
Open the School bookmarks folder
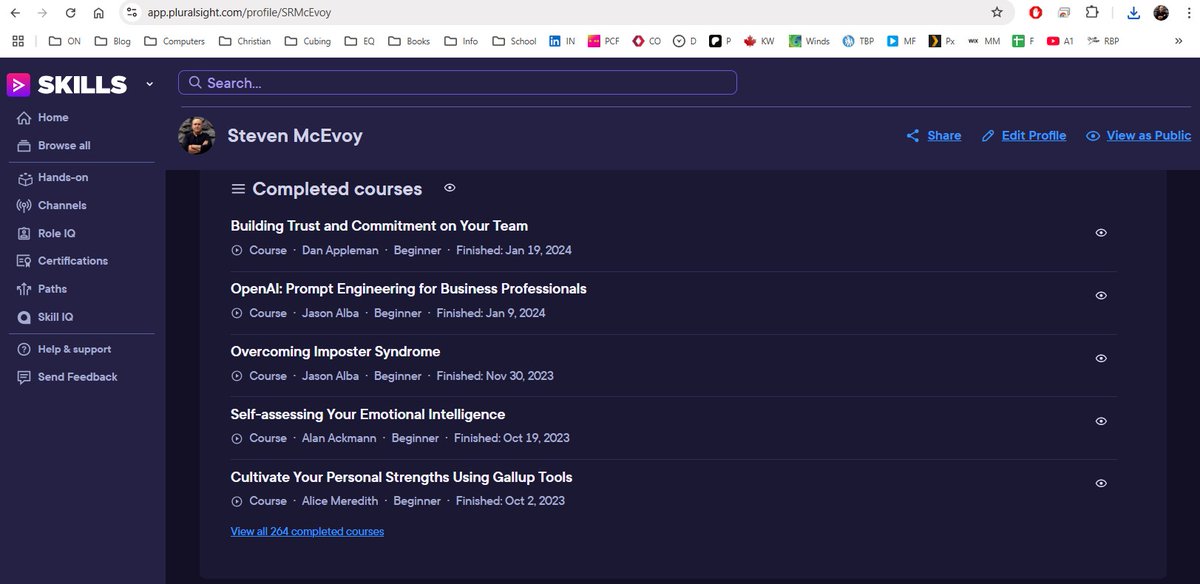(x=514, y=41)
